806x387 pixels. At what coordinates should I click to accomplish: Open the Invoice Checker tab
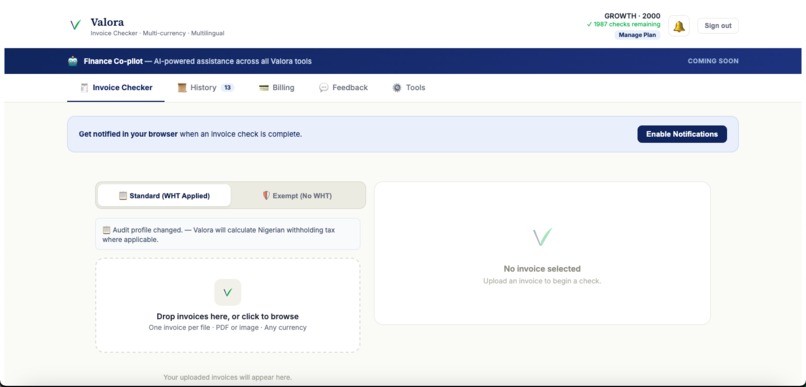point(116,88)
